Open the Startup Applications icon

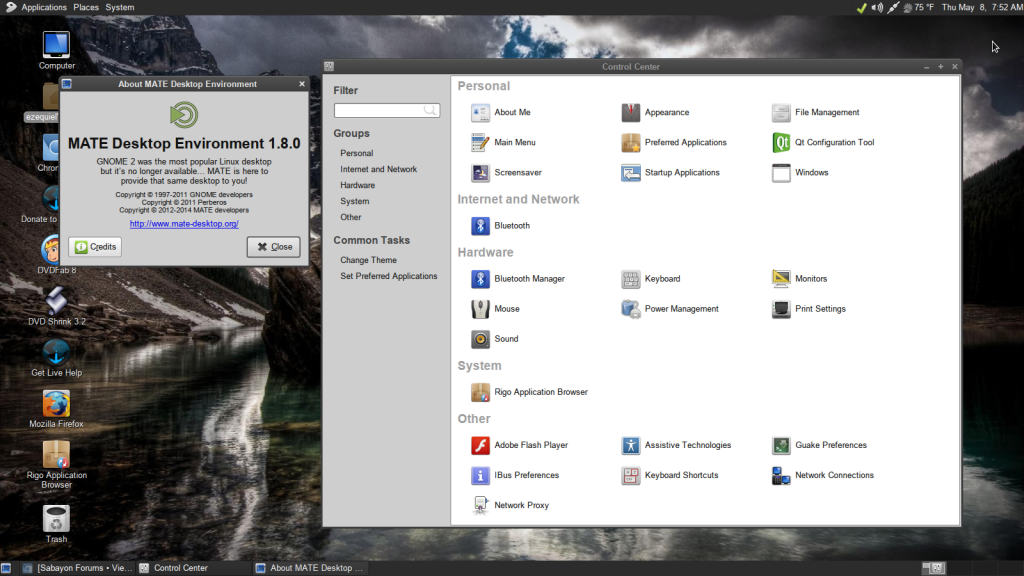coord(630,172)
